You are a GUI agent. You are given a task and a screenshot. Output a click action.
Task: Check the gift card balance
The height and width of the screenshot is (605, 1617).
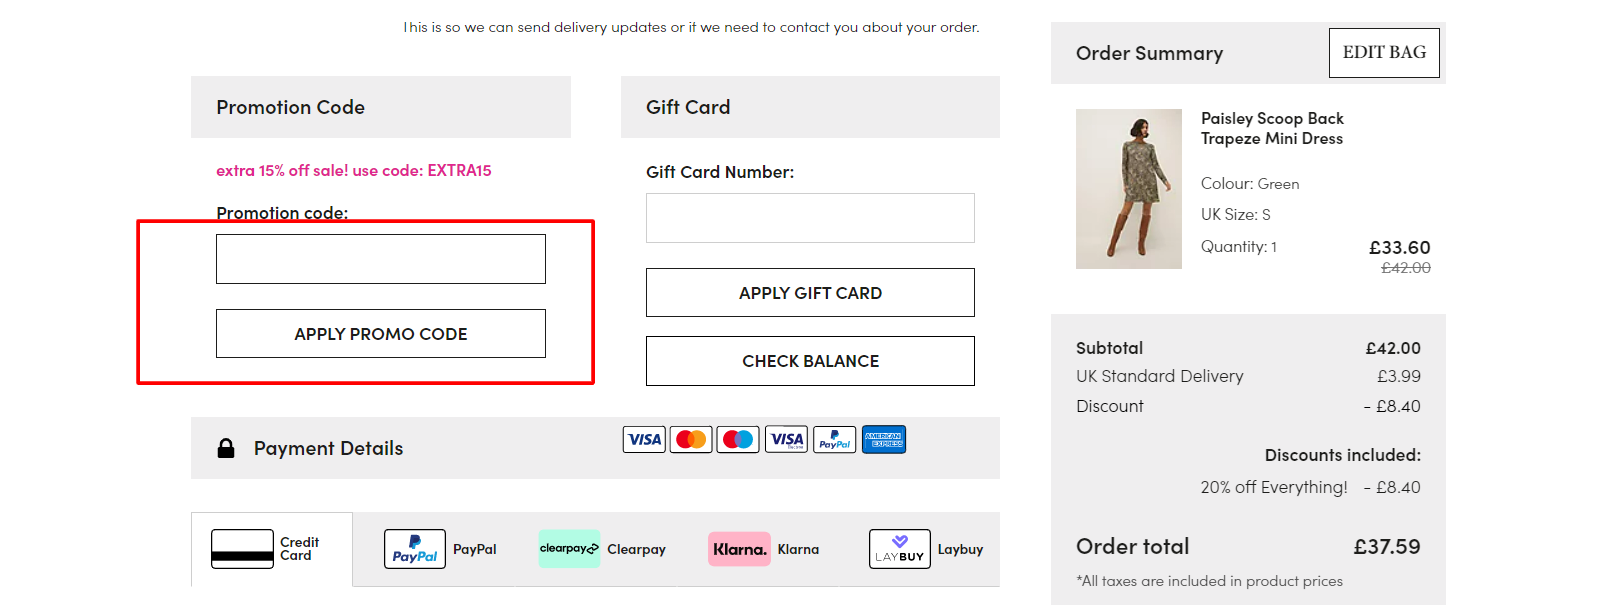click(810, 361)
